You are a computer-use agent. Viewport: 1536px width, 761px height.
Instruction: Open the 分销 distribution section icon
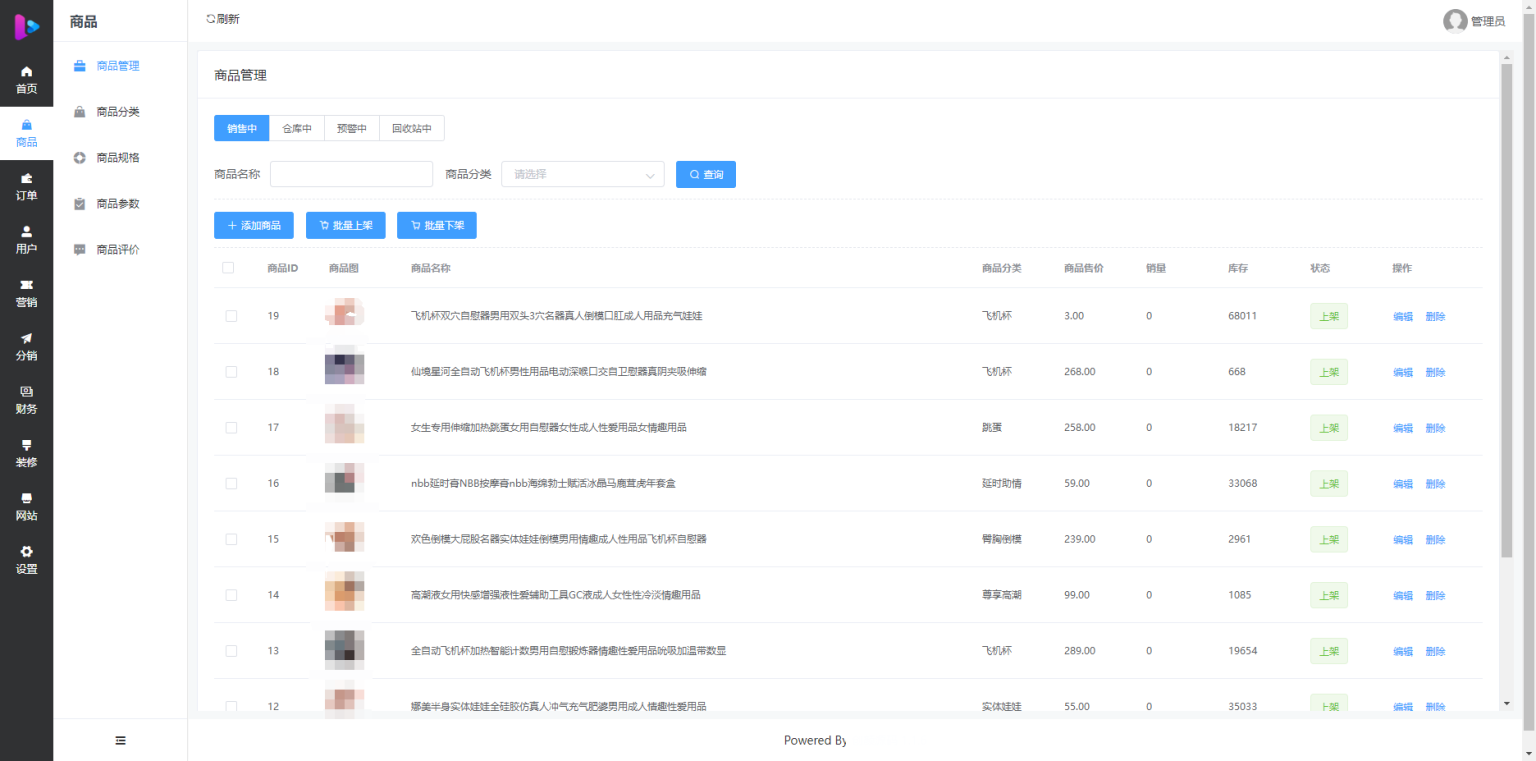point(26,339)
